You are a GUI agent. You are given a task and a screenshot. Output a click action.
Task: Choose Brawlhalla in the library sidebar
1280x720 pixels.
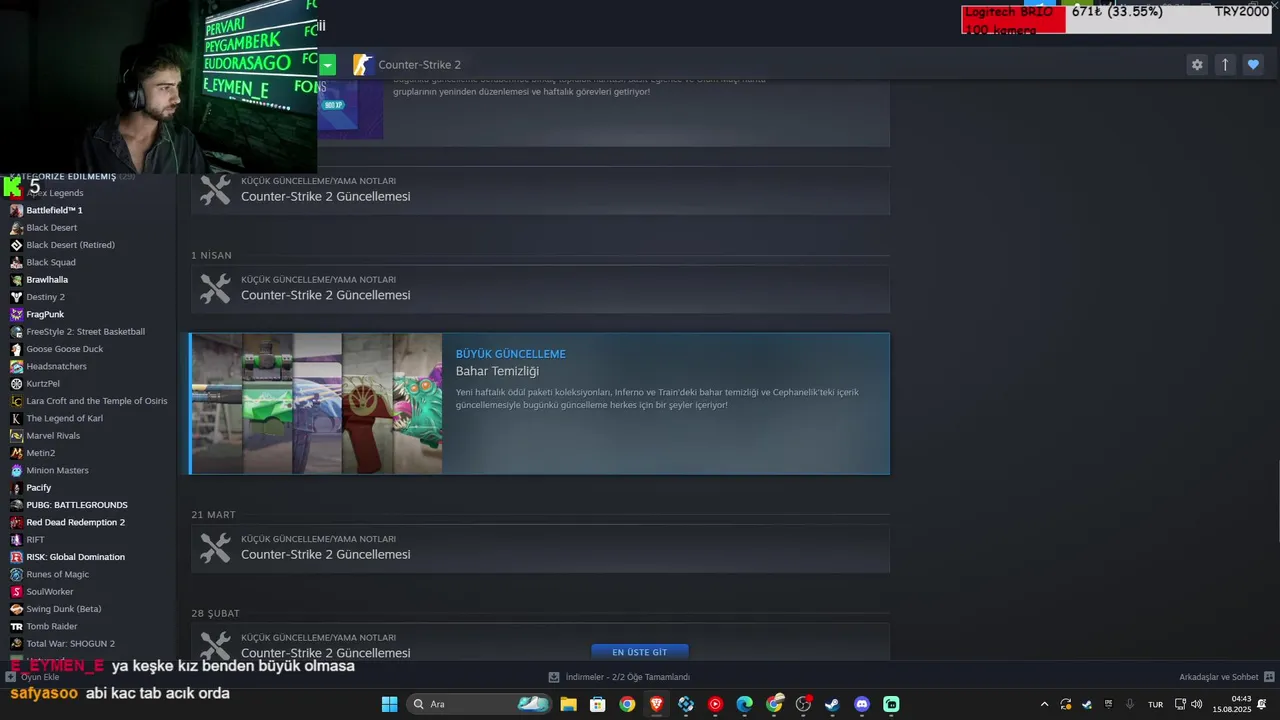click(47, 280)
